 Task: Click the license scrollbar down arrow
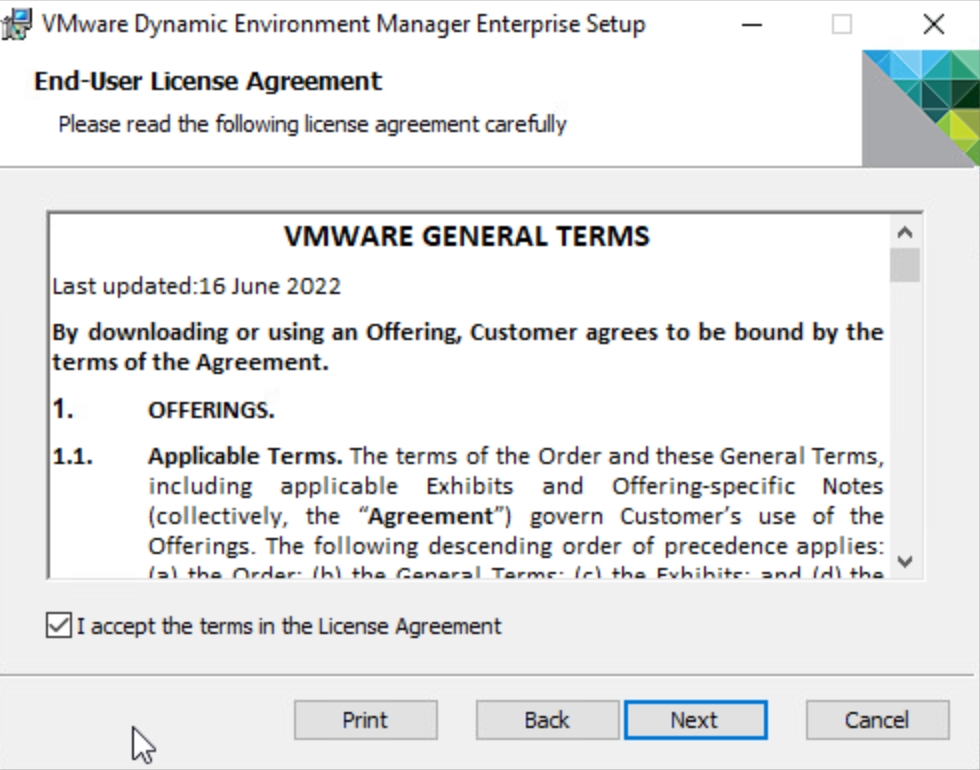[905, 562]
